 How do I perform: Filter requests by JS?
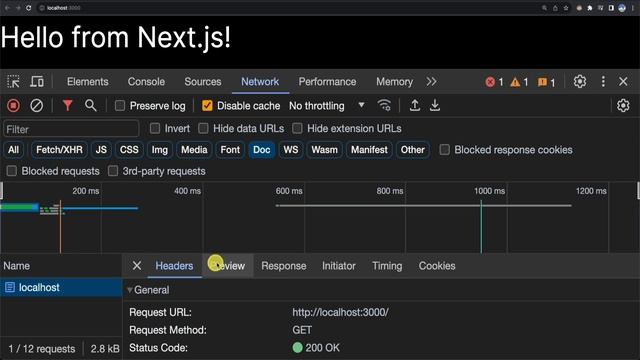coord(101,150)
